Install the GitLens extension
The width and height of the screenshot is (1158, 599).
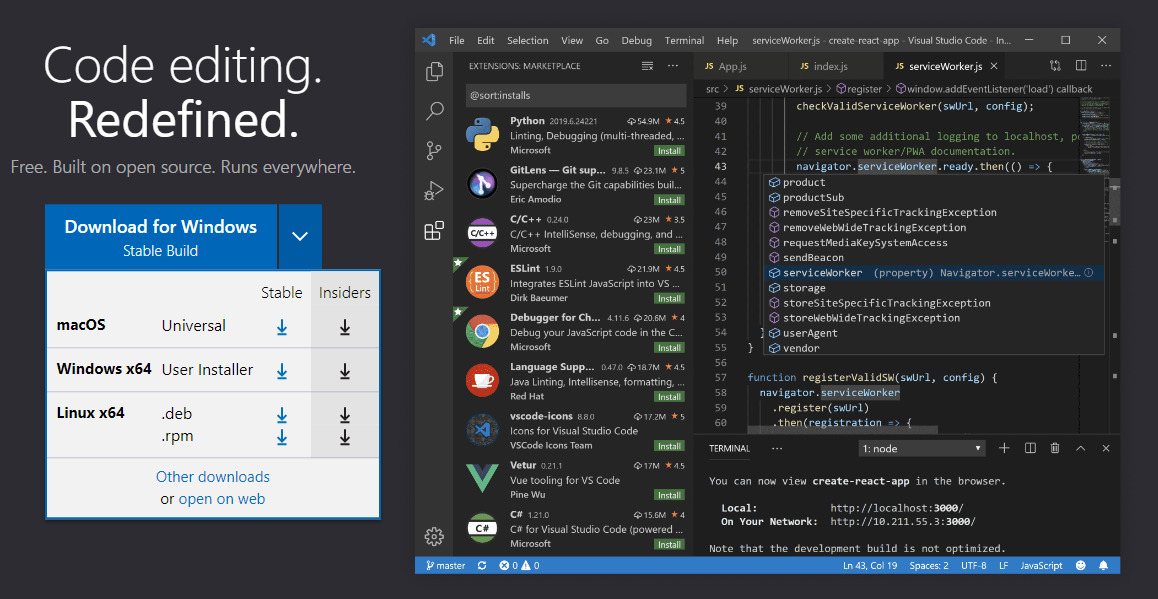coord(669,199)
